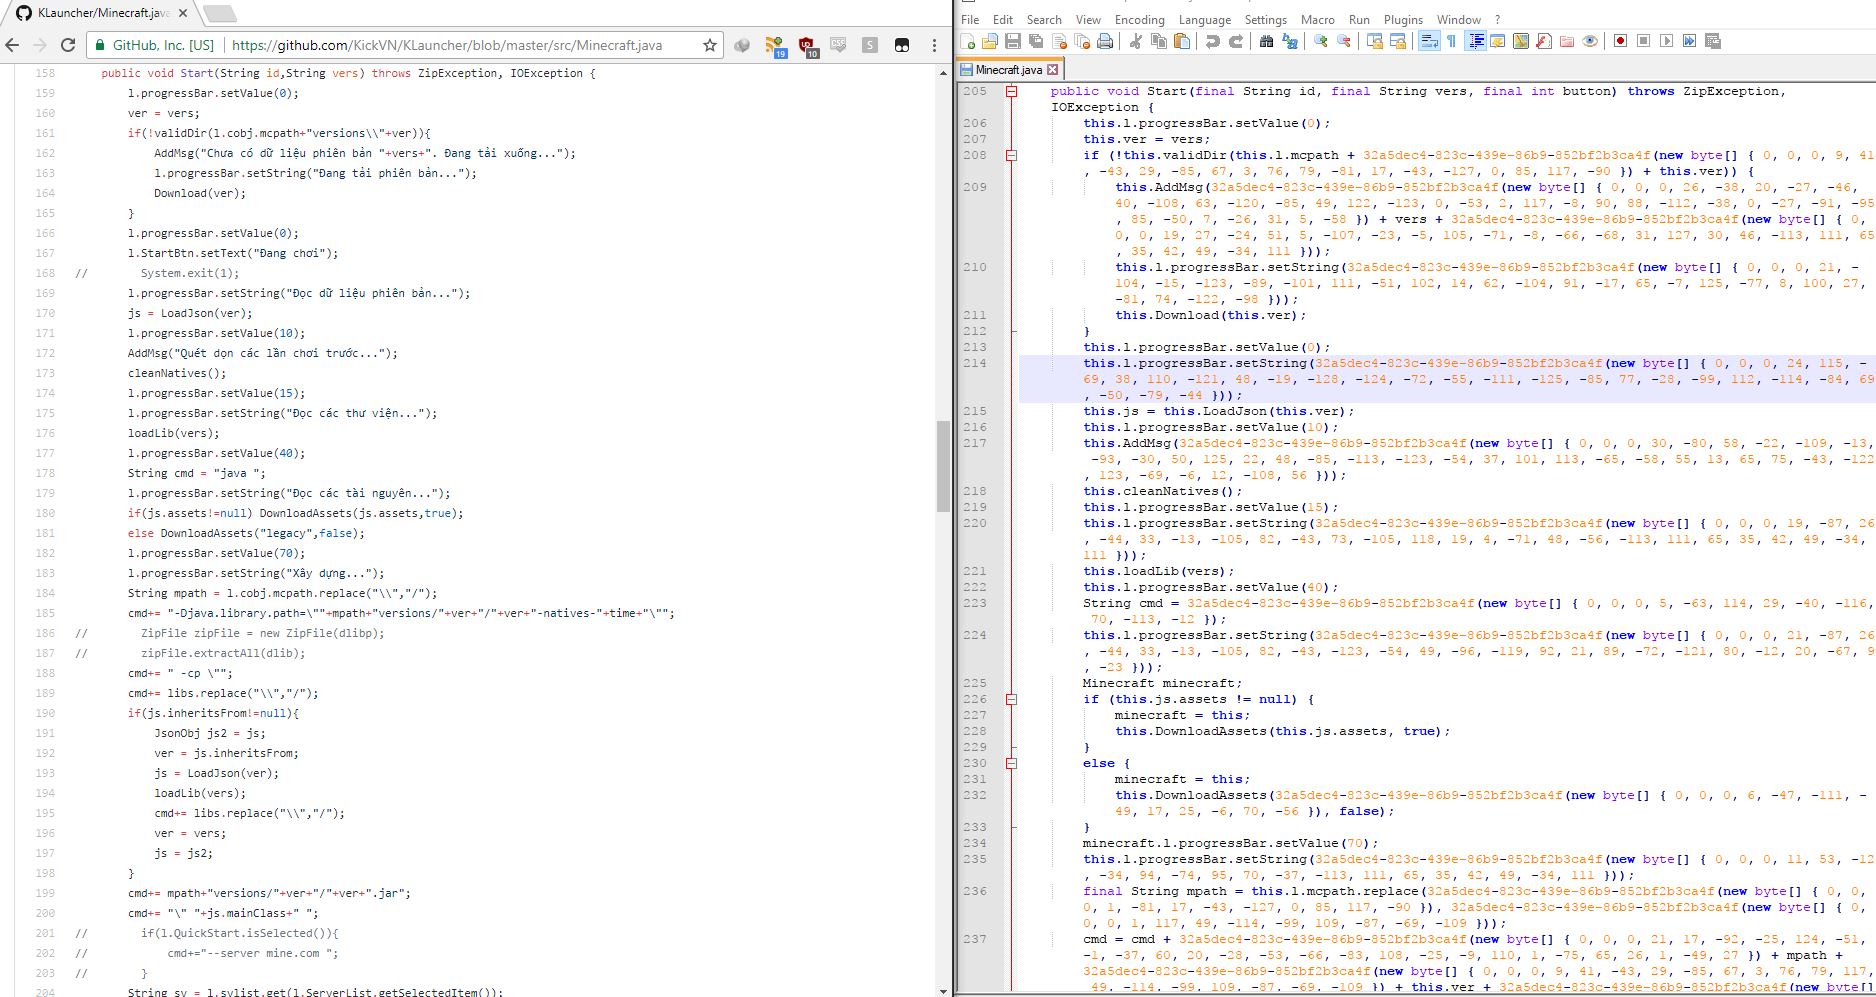Open the Plugins menu
The height and width of the screenshot is (997, 1876).
point(1402,19)
